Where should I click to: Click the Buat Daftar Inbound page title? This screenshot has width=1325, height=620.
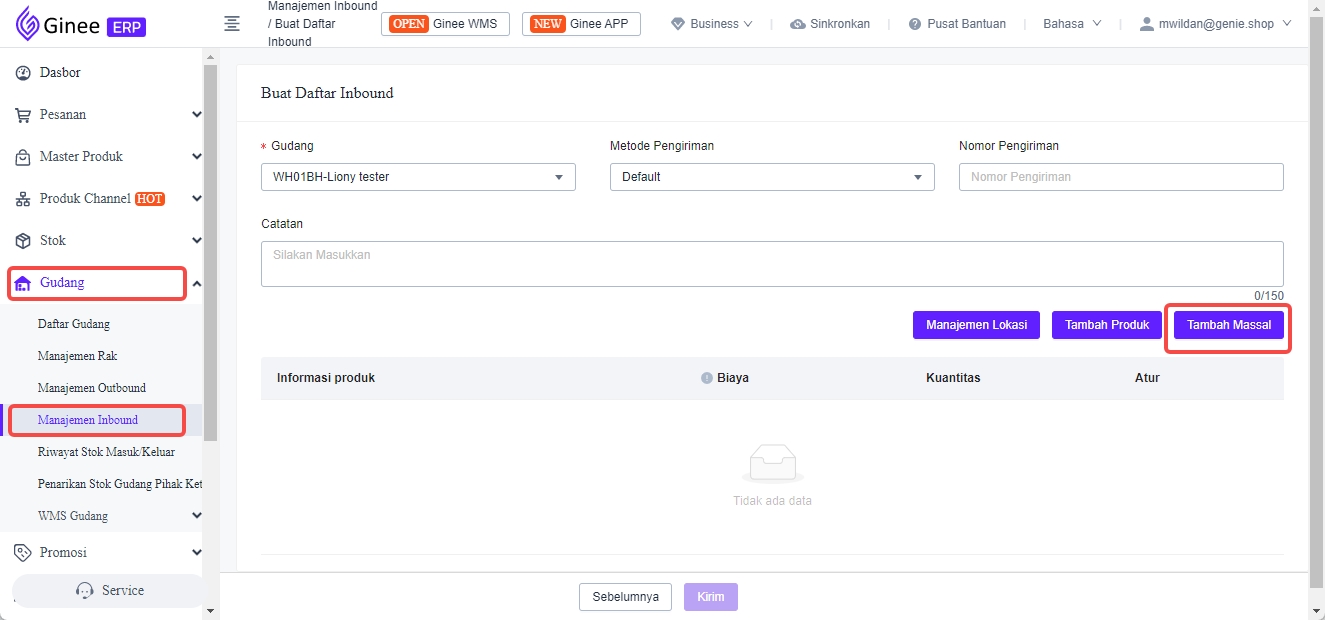coord(327,93)
